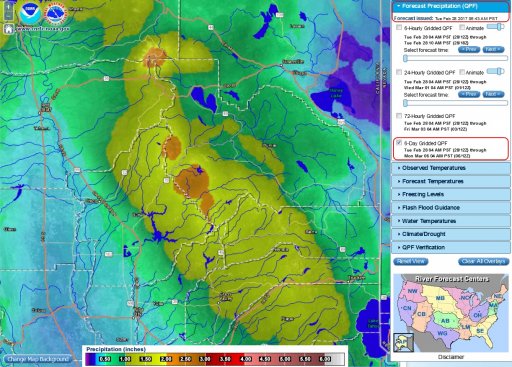Click the '72-Hourly Gridded QPF' label
Screen dimensions: 512x367
tap(429, 116)
